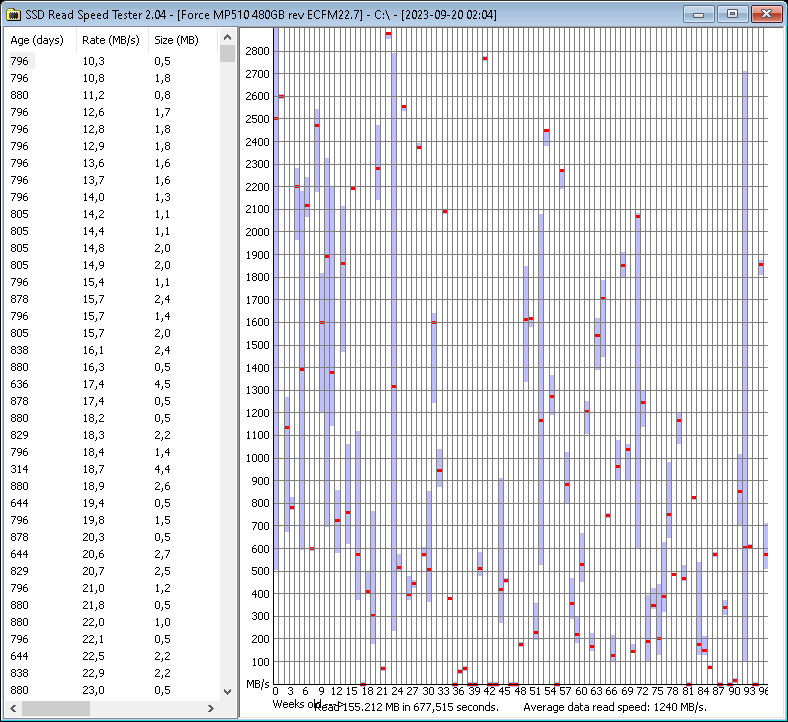The width and height of the screenshot is (788, 722).
Task: Click the SSD Read Speed Tester title bar icon
Action: point(13,14)
